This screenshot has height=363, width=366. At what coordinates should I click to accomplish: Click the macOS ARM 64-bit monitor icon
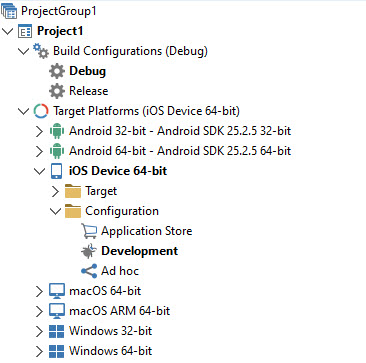pos(57,311)
